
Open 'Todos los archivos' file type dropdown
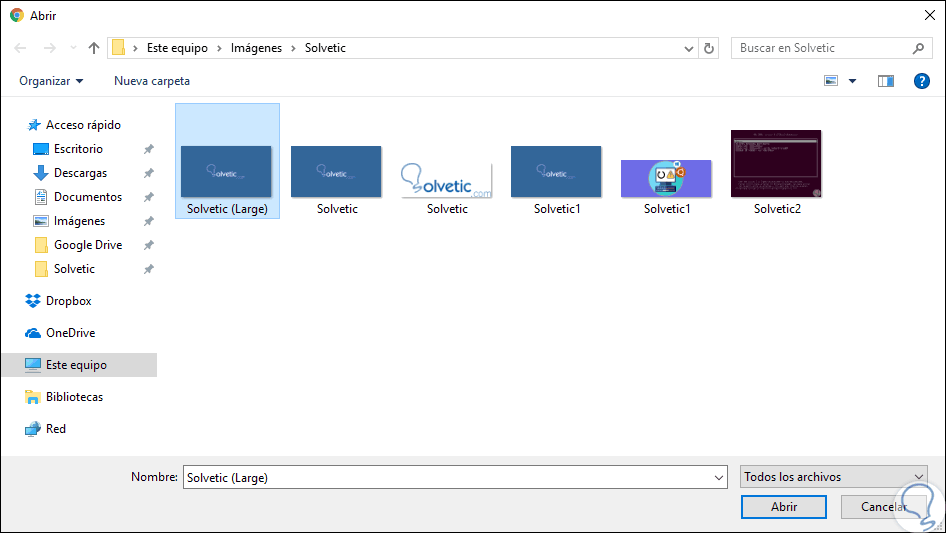coord(833,477)
